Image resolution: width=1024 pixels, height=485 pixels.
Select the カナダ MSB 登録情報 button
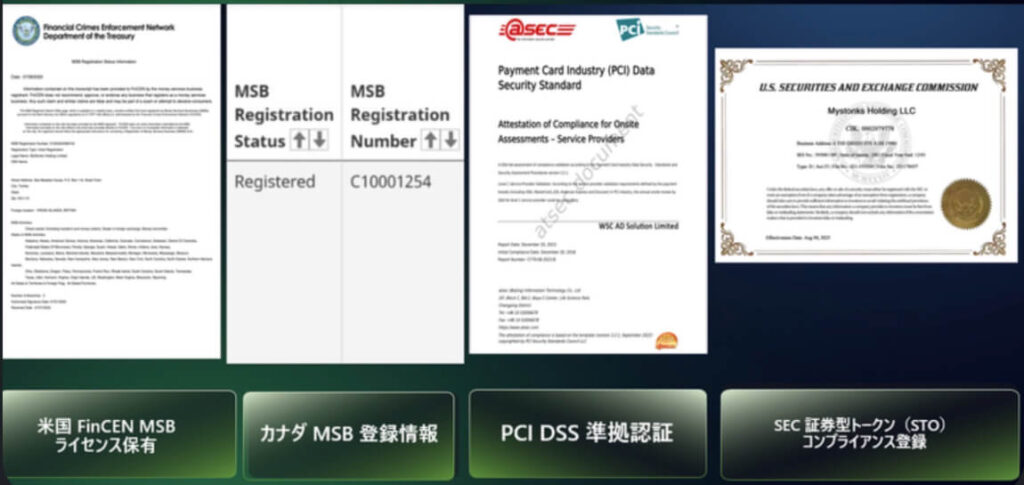click(x=349, y=434)
